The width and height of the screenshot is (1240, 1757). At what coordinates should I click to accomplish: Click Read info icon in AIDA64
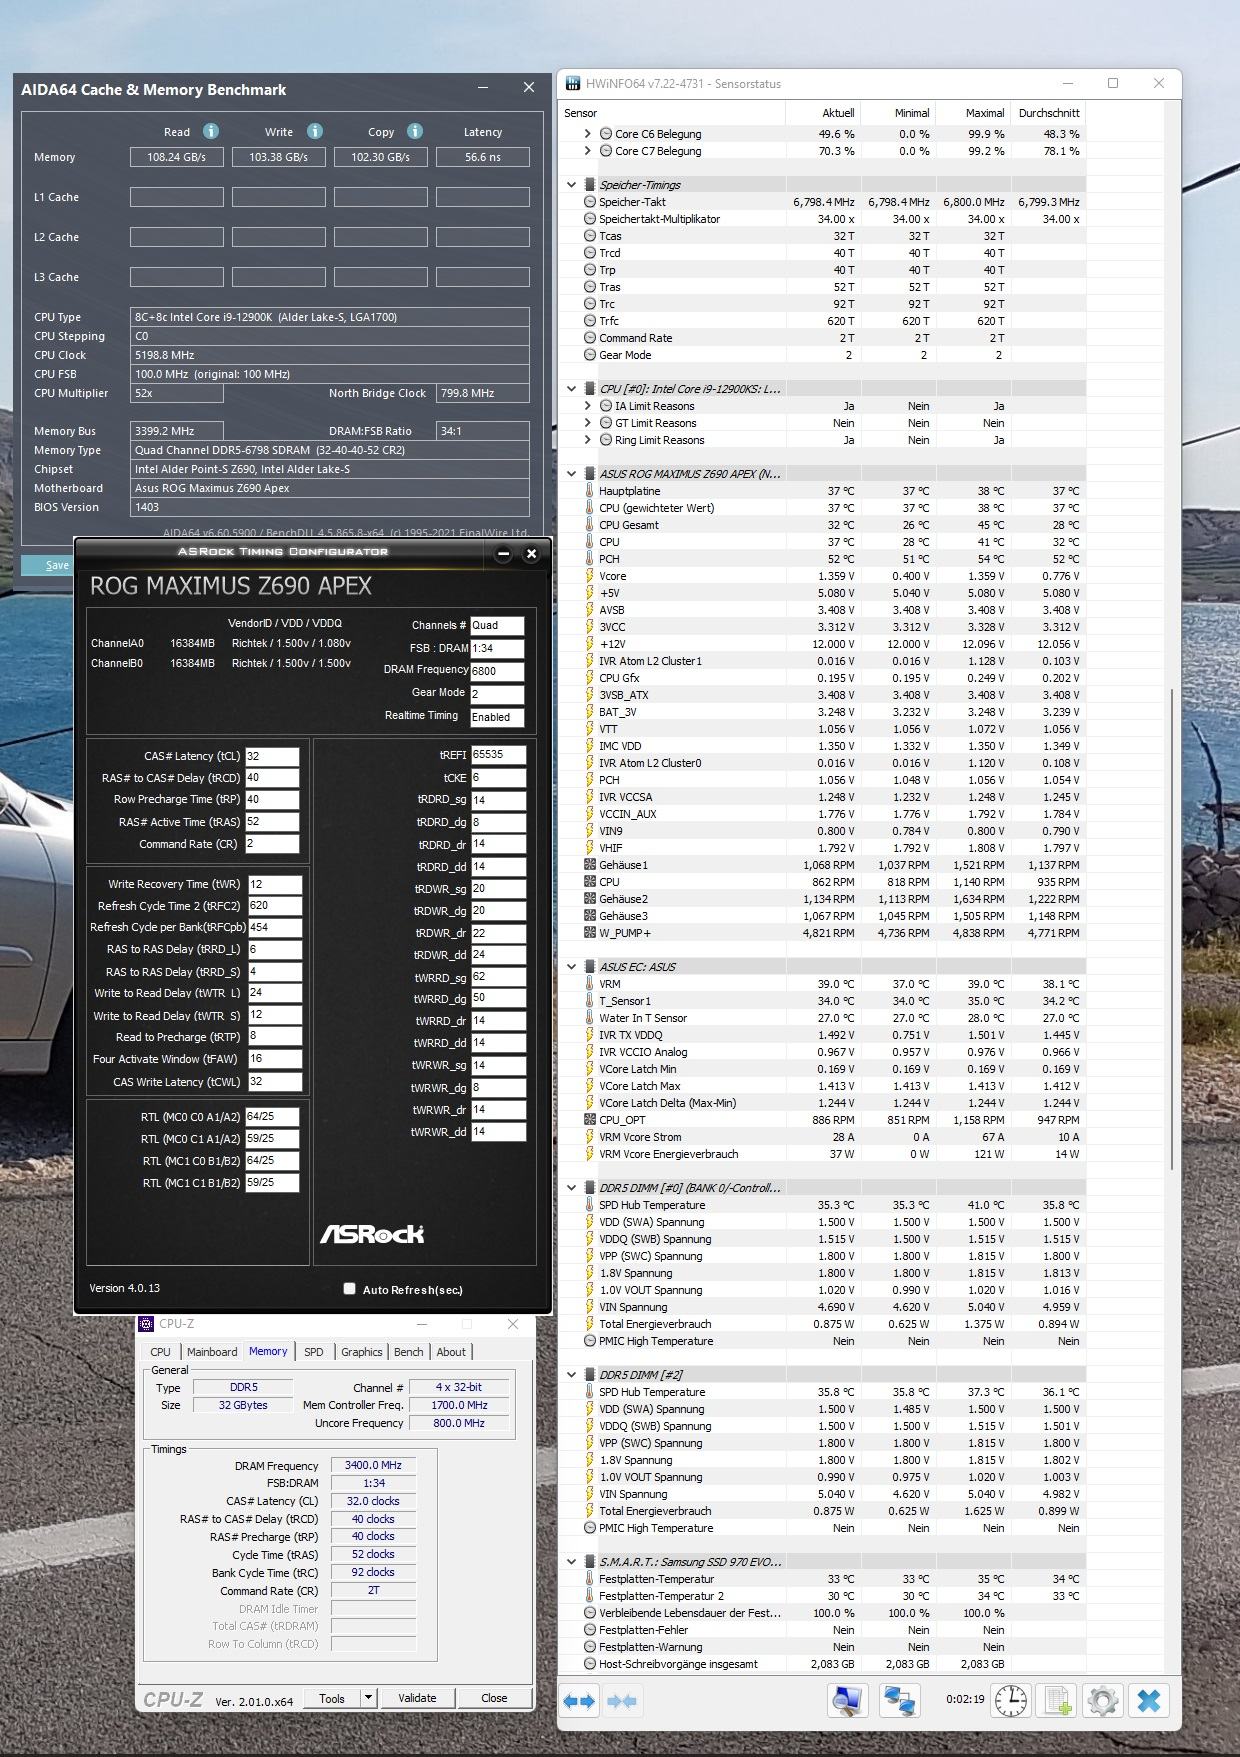point(211,131)
